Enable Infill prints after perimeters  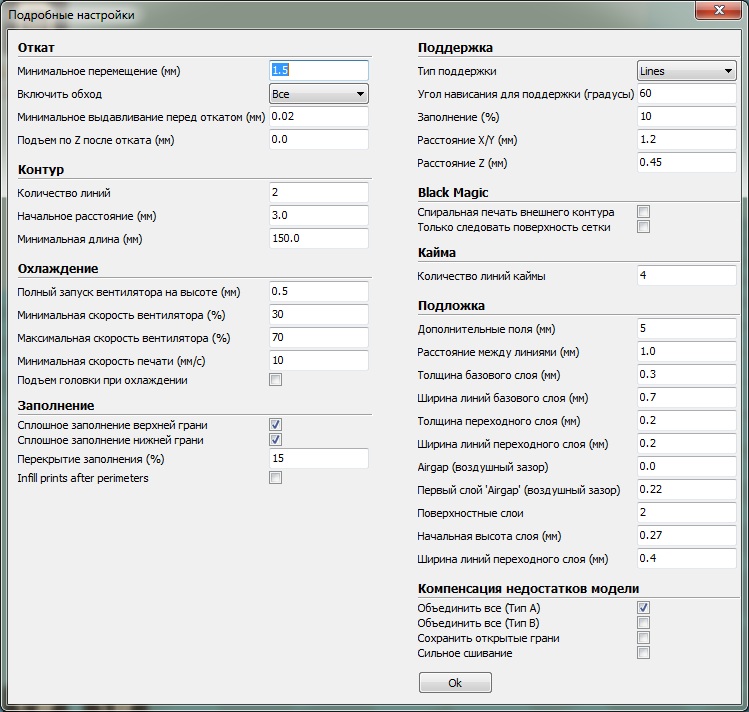pos(276,478)
